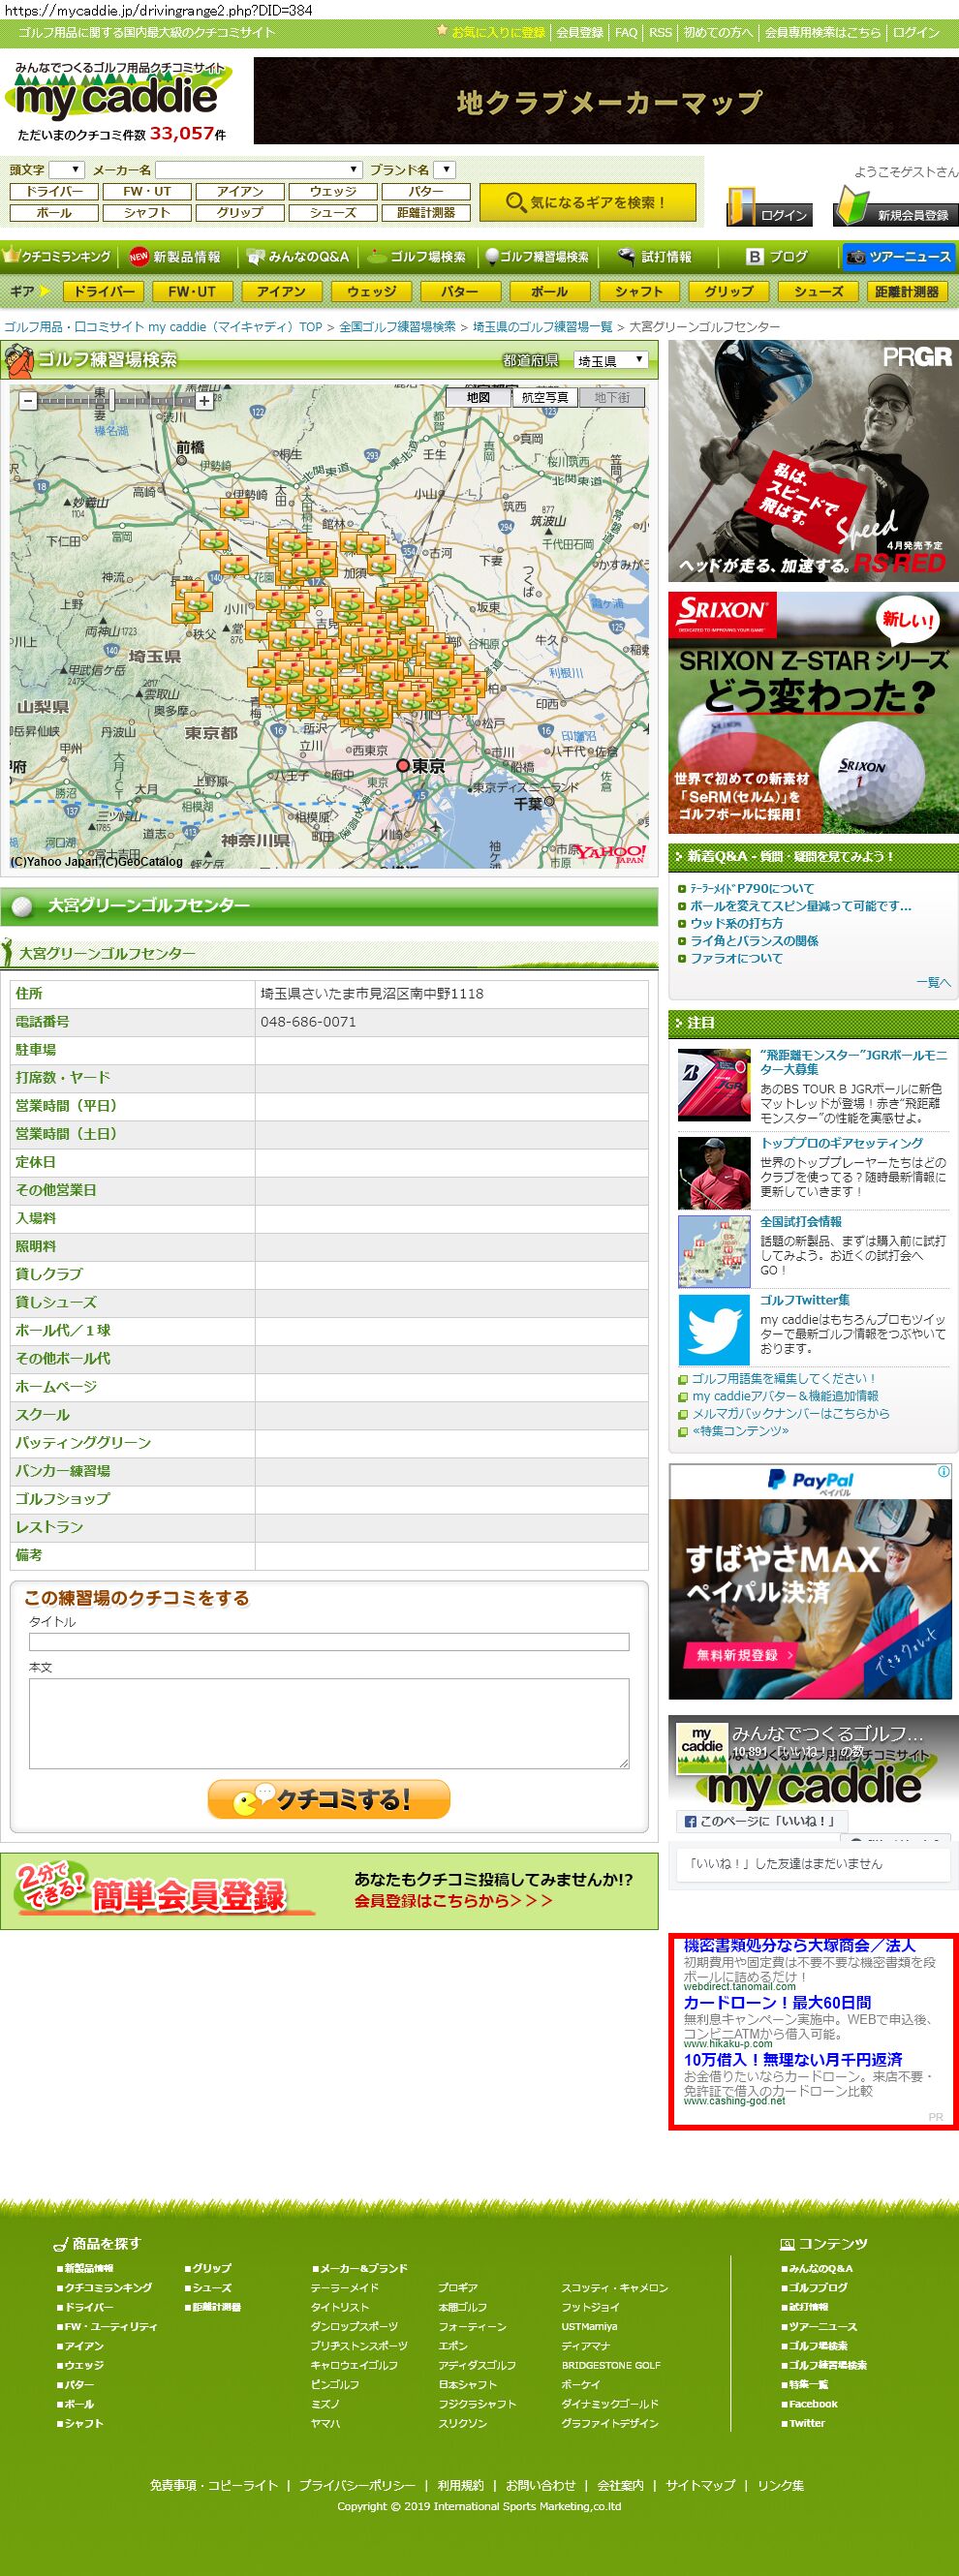Open the Tour News camera menu item
959x2576 pixels.
tap(898, 257)
